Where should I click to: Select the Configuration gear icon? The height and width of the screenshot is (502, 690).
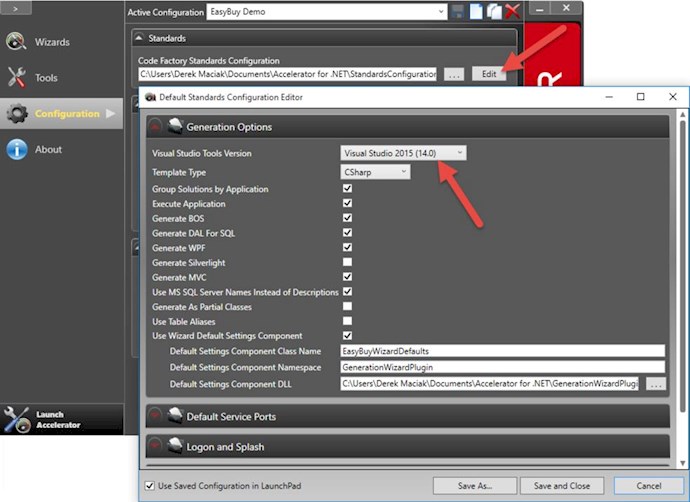click(17, 114)
